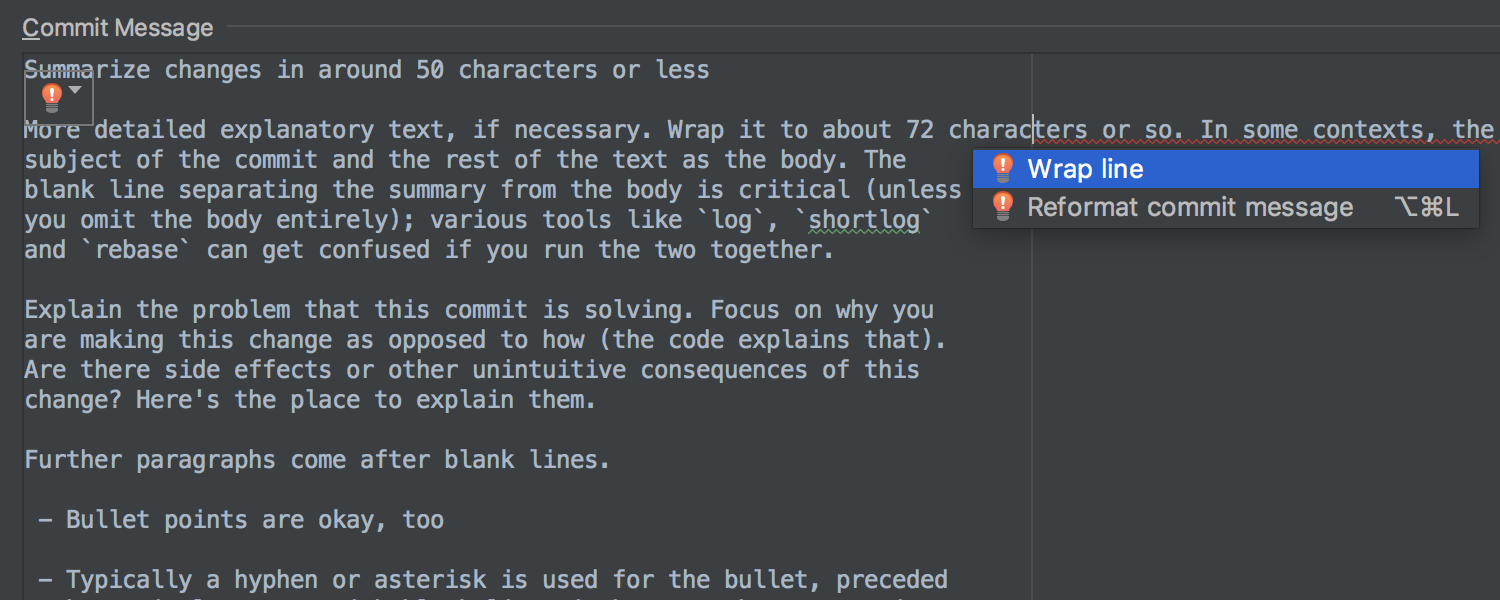
Task: Click the Commit Message section label
Action: pyautogui.click(x=118, y=28)
